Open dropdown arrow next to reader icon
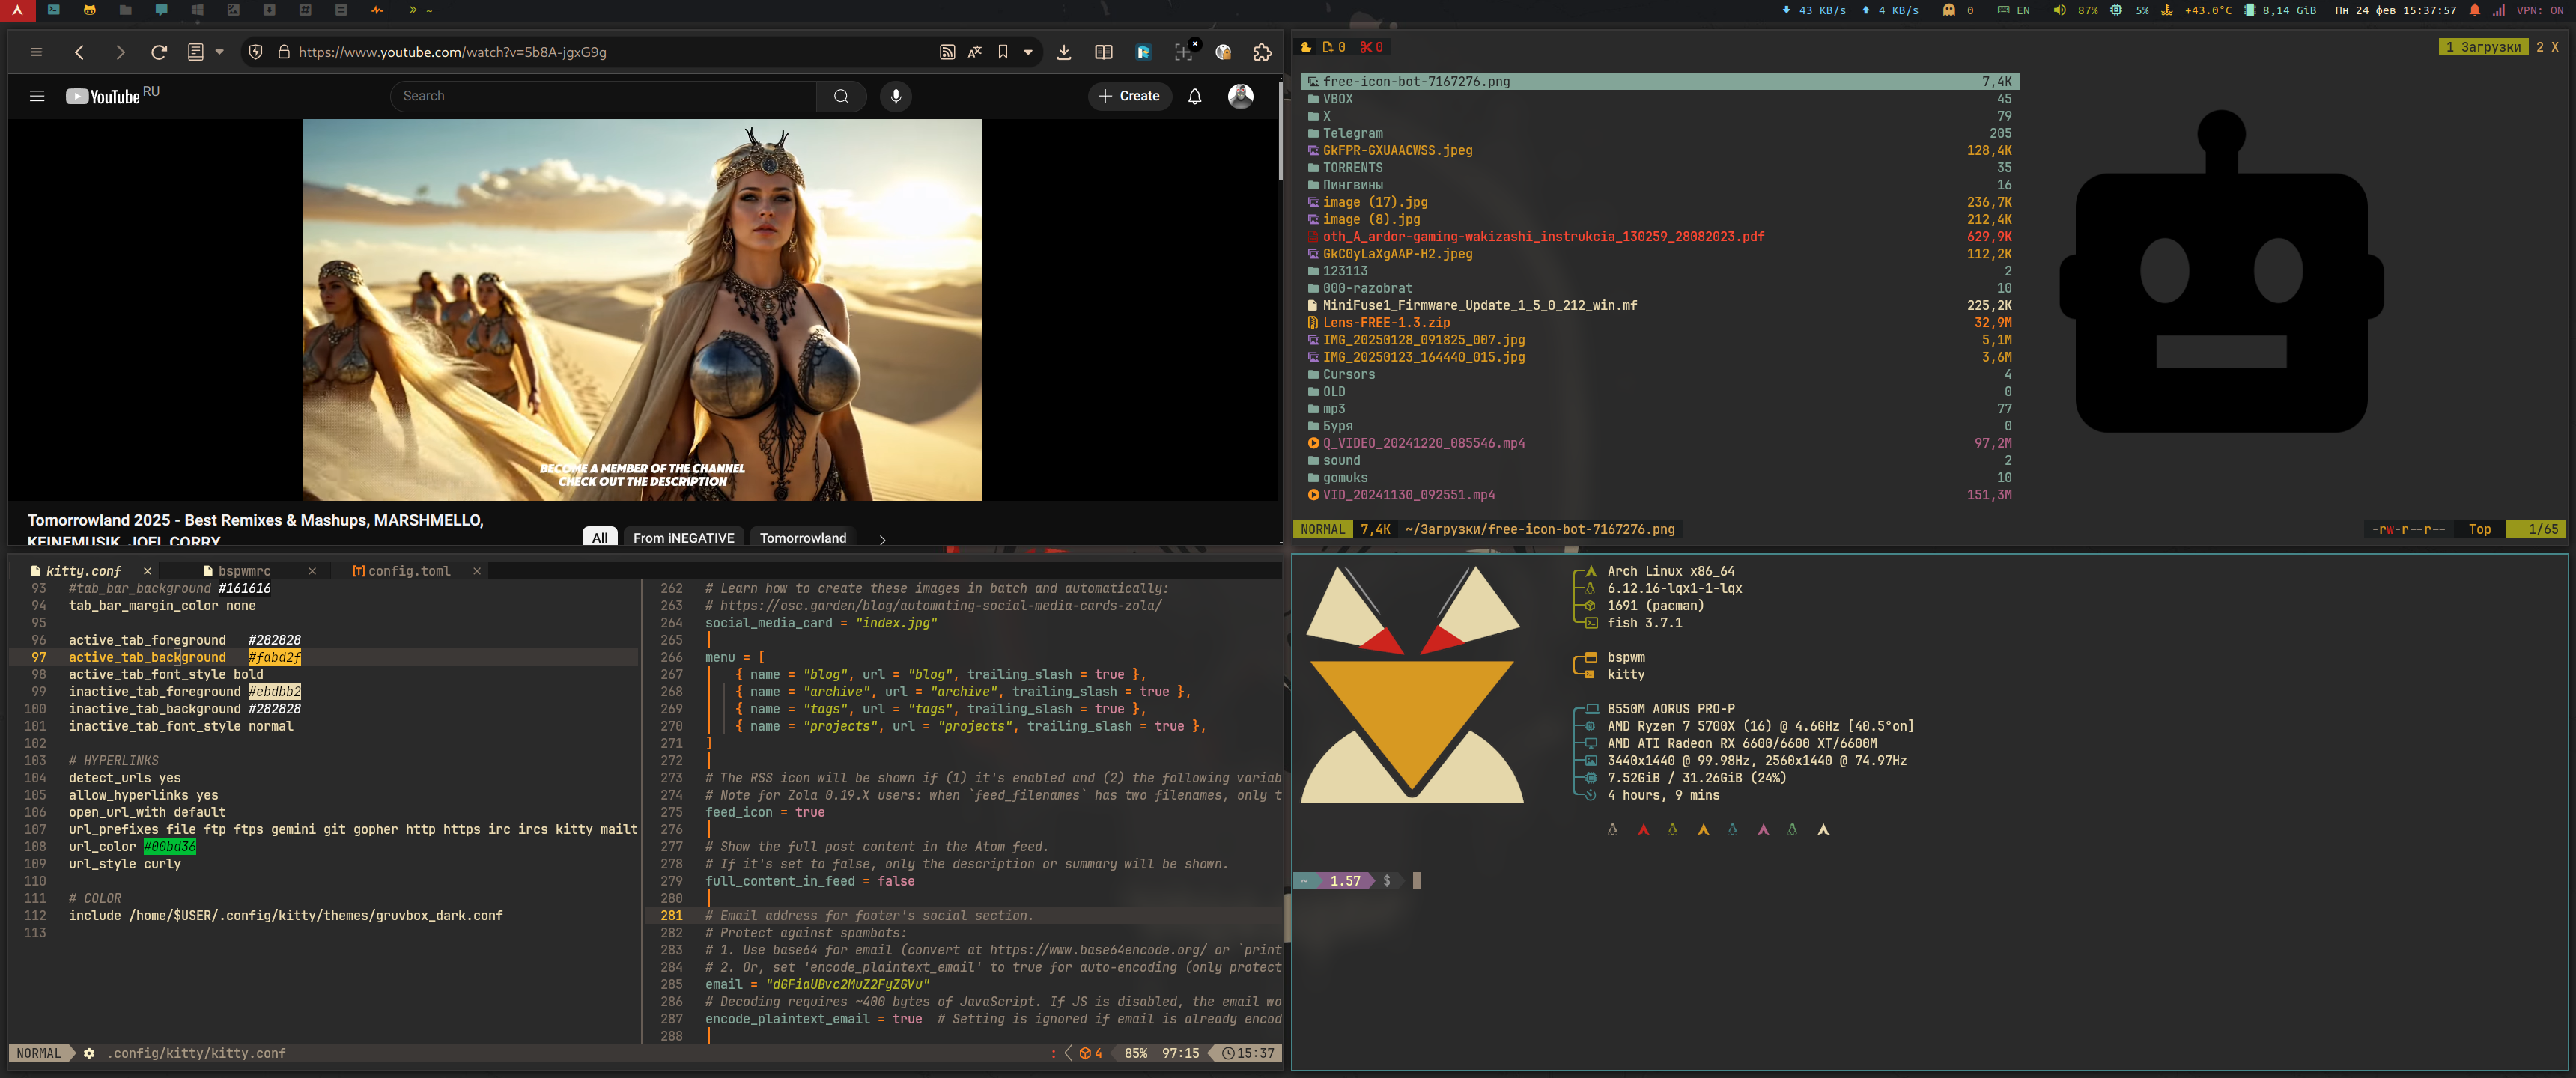2576x1078 pixels. click(219, 52)
